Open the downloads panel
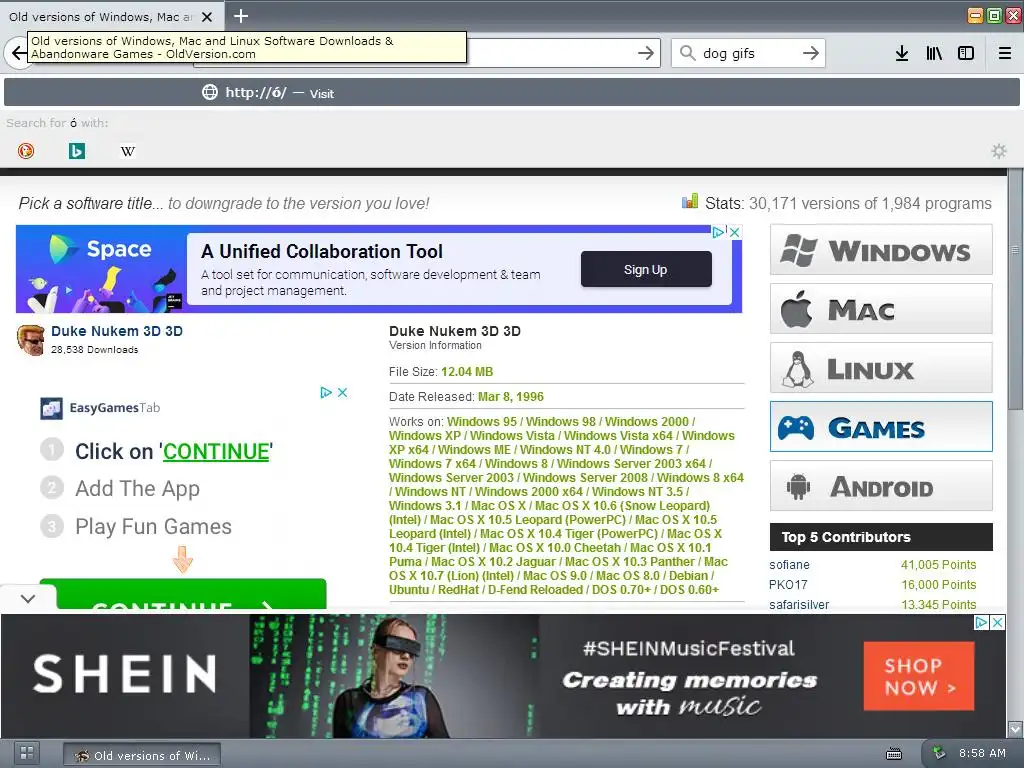Image resolution: width=1024 pixels, height=768 pixels. [x=902, y=54]
